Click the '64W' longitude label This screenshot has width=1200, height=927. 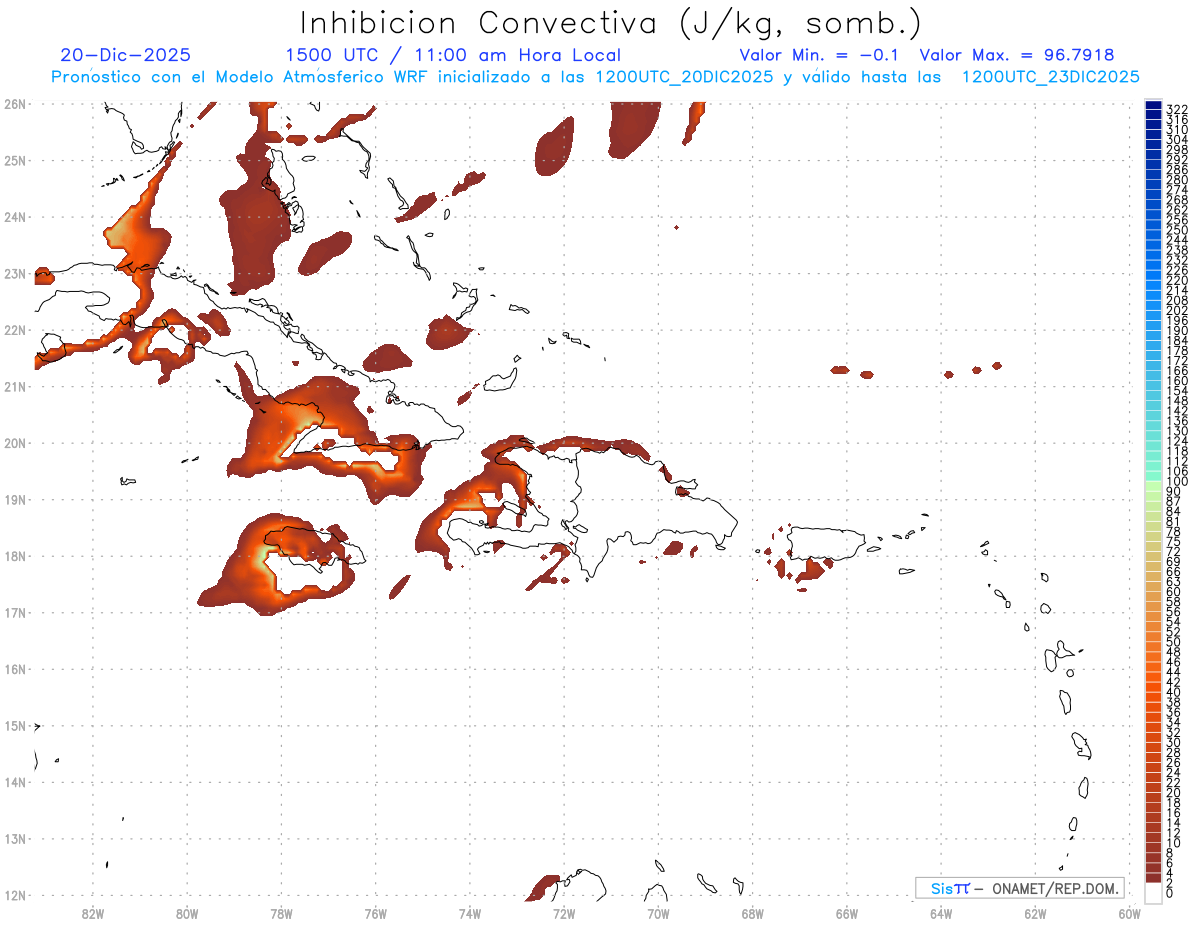(x=941, y=913)
